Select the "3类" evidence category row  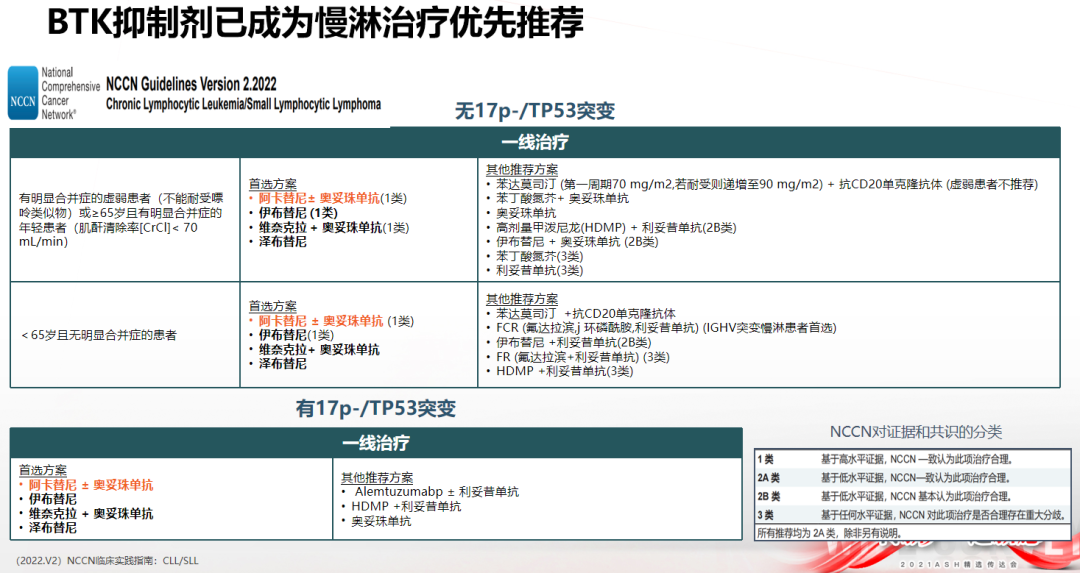[914, 515]
